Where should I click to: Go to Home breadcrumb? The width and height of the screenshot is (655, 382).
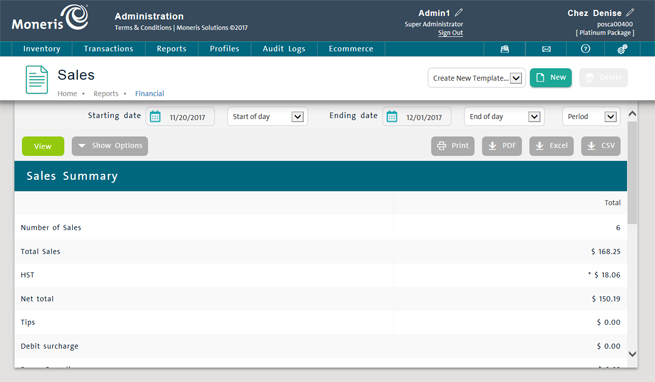tap(67, 94)
